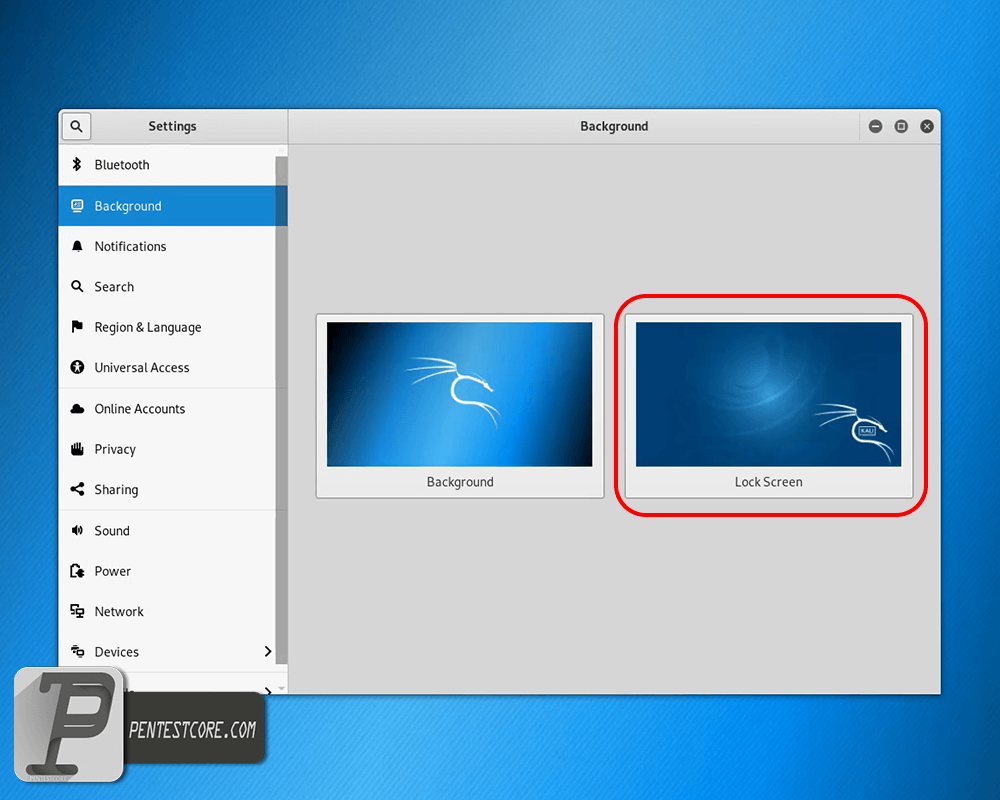The width and height of the screenshot is (1000, 800).
Task: Open the Settings search button
Action: (x=77, y=126)
